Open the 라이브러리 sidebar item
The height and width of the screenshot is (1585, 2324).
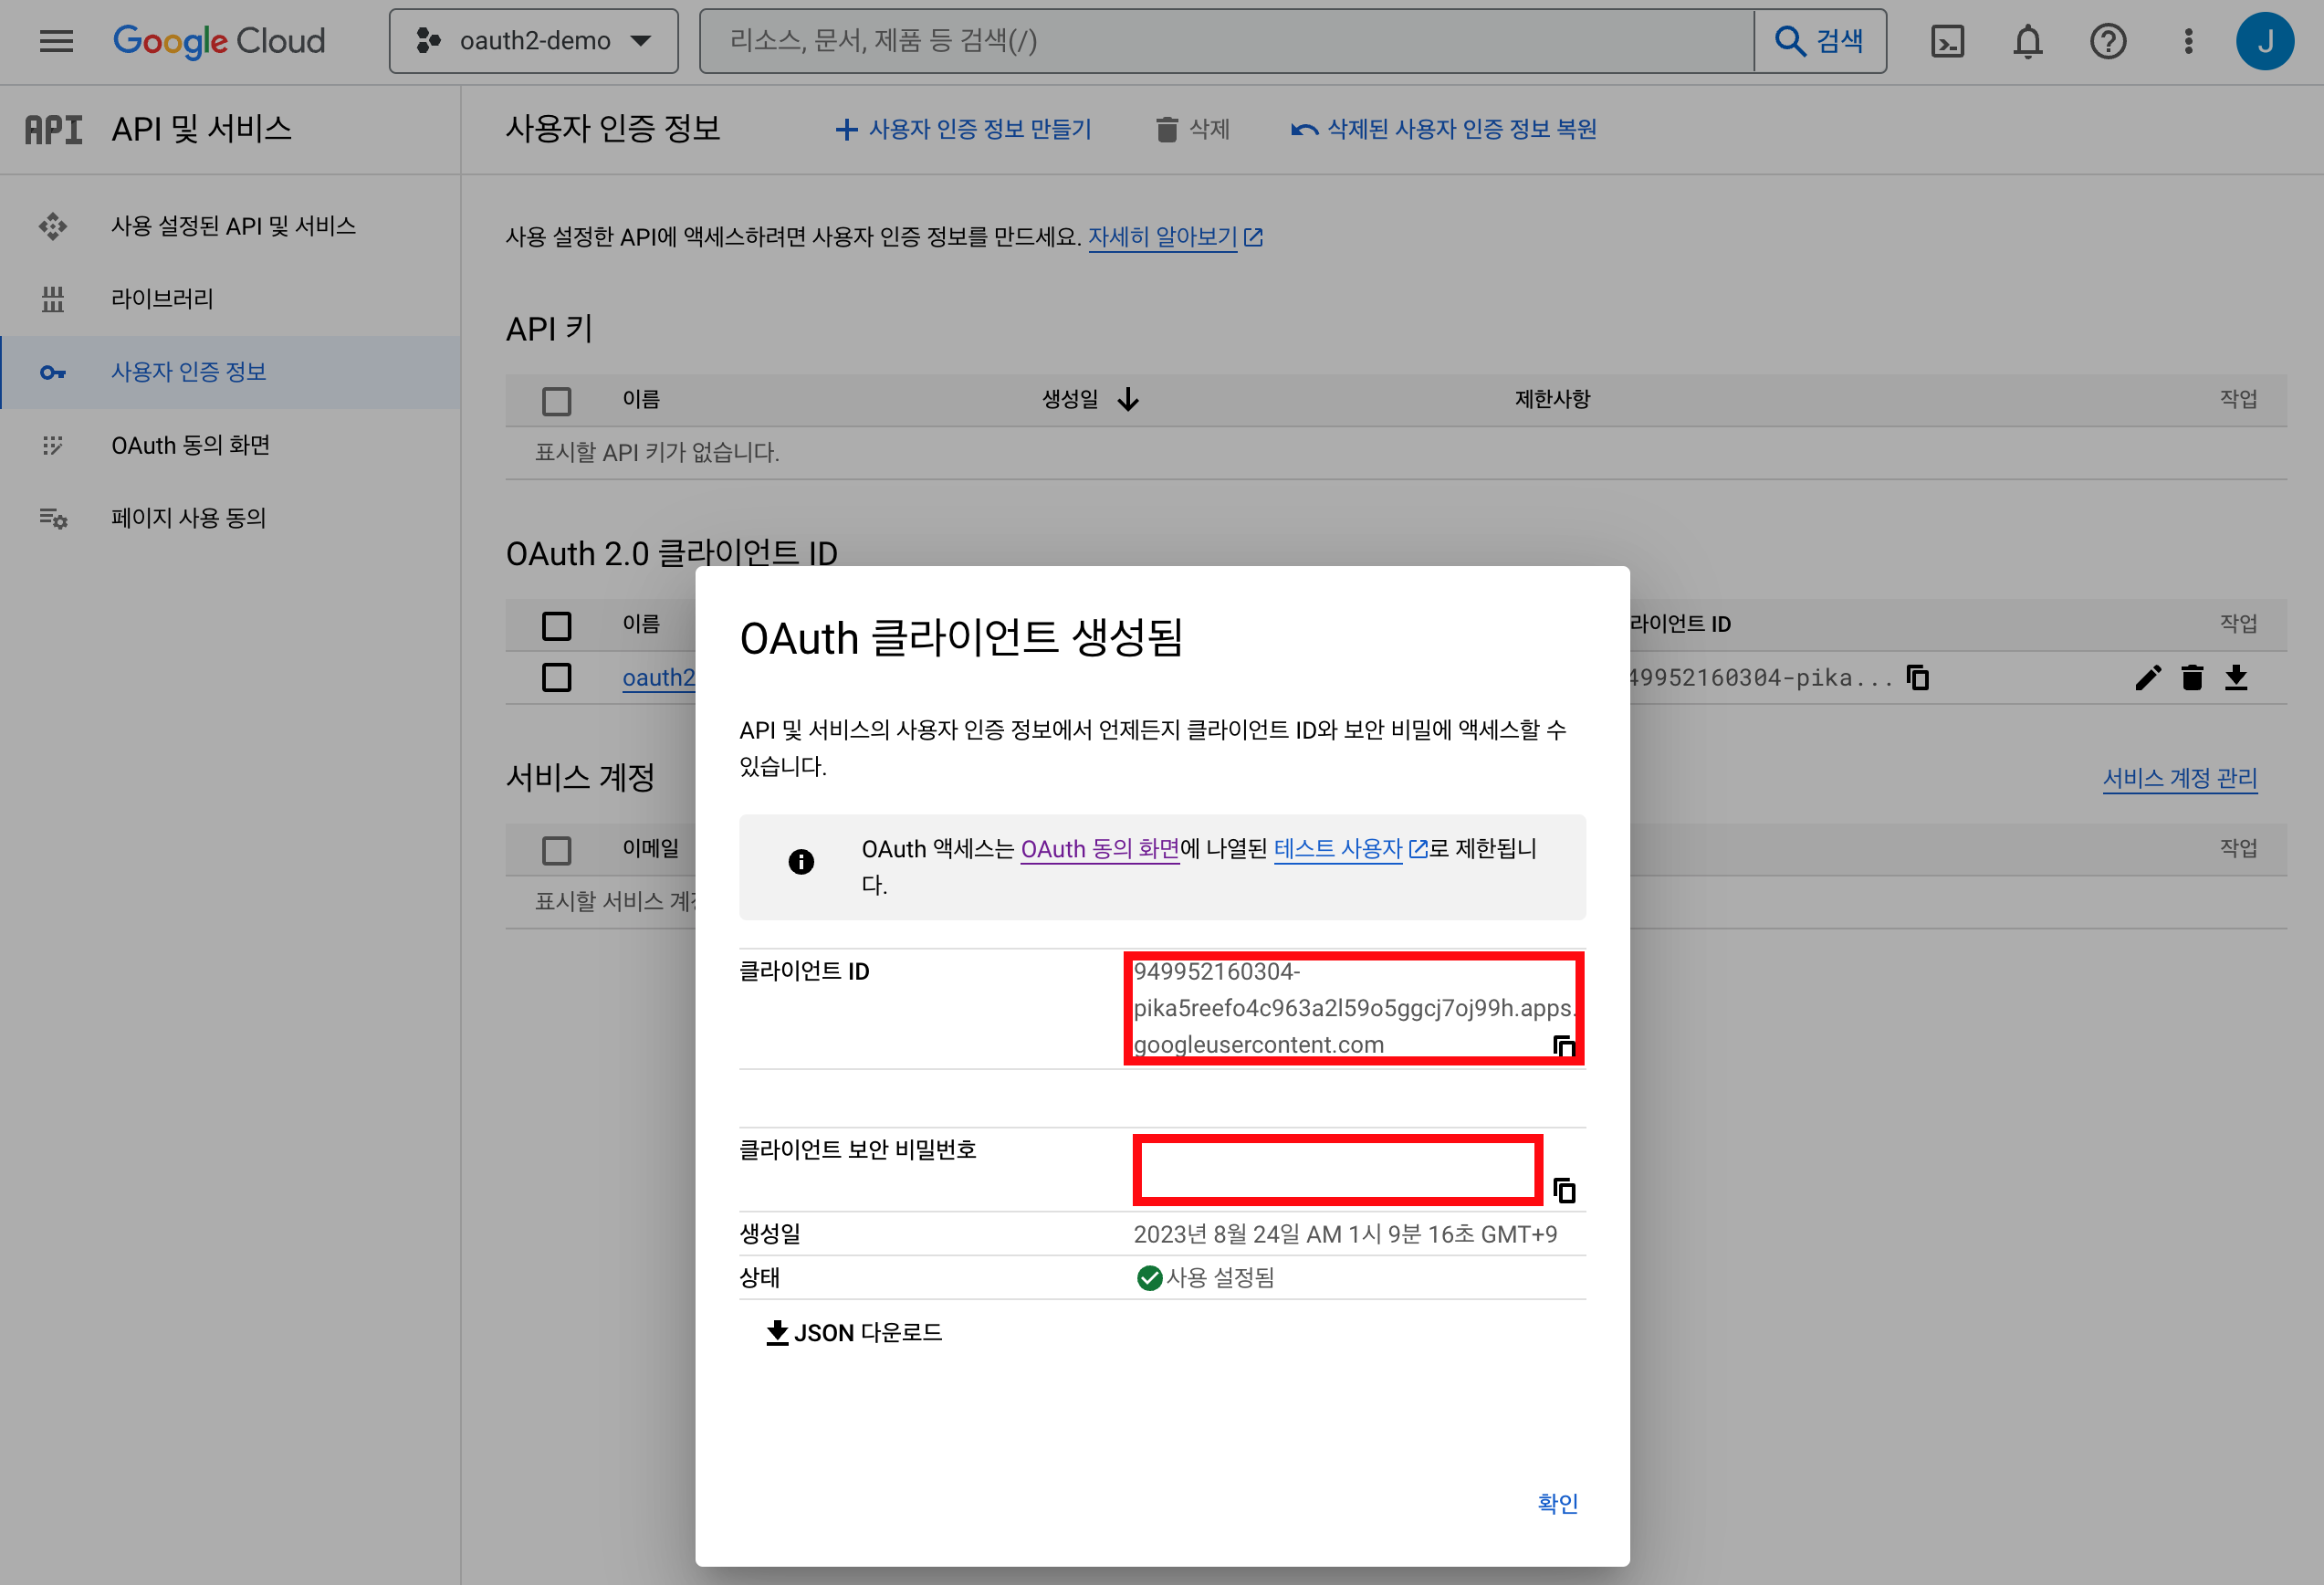230,299
